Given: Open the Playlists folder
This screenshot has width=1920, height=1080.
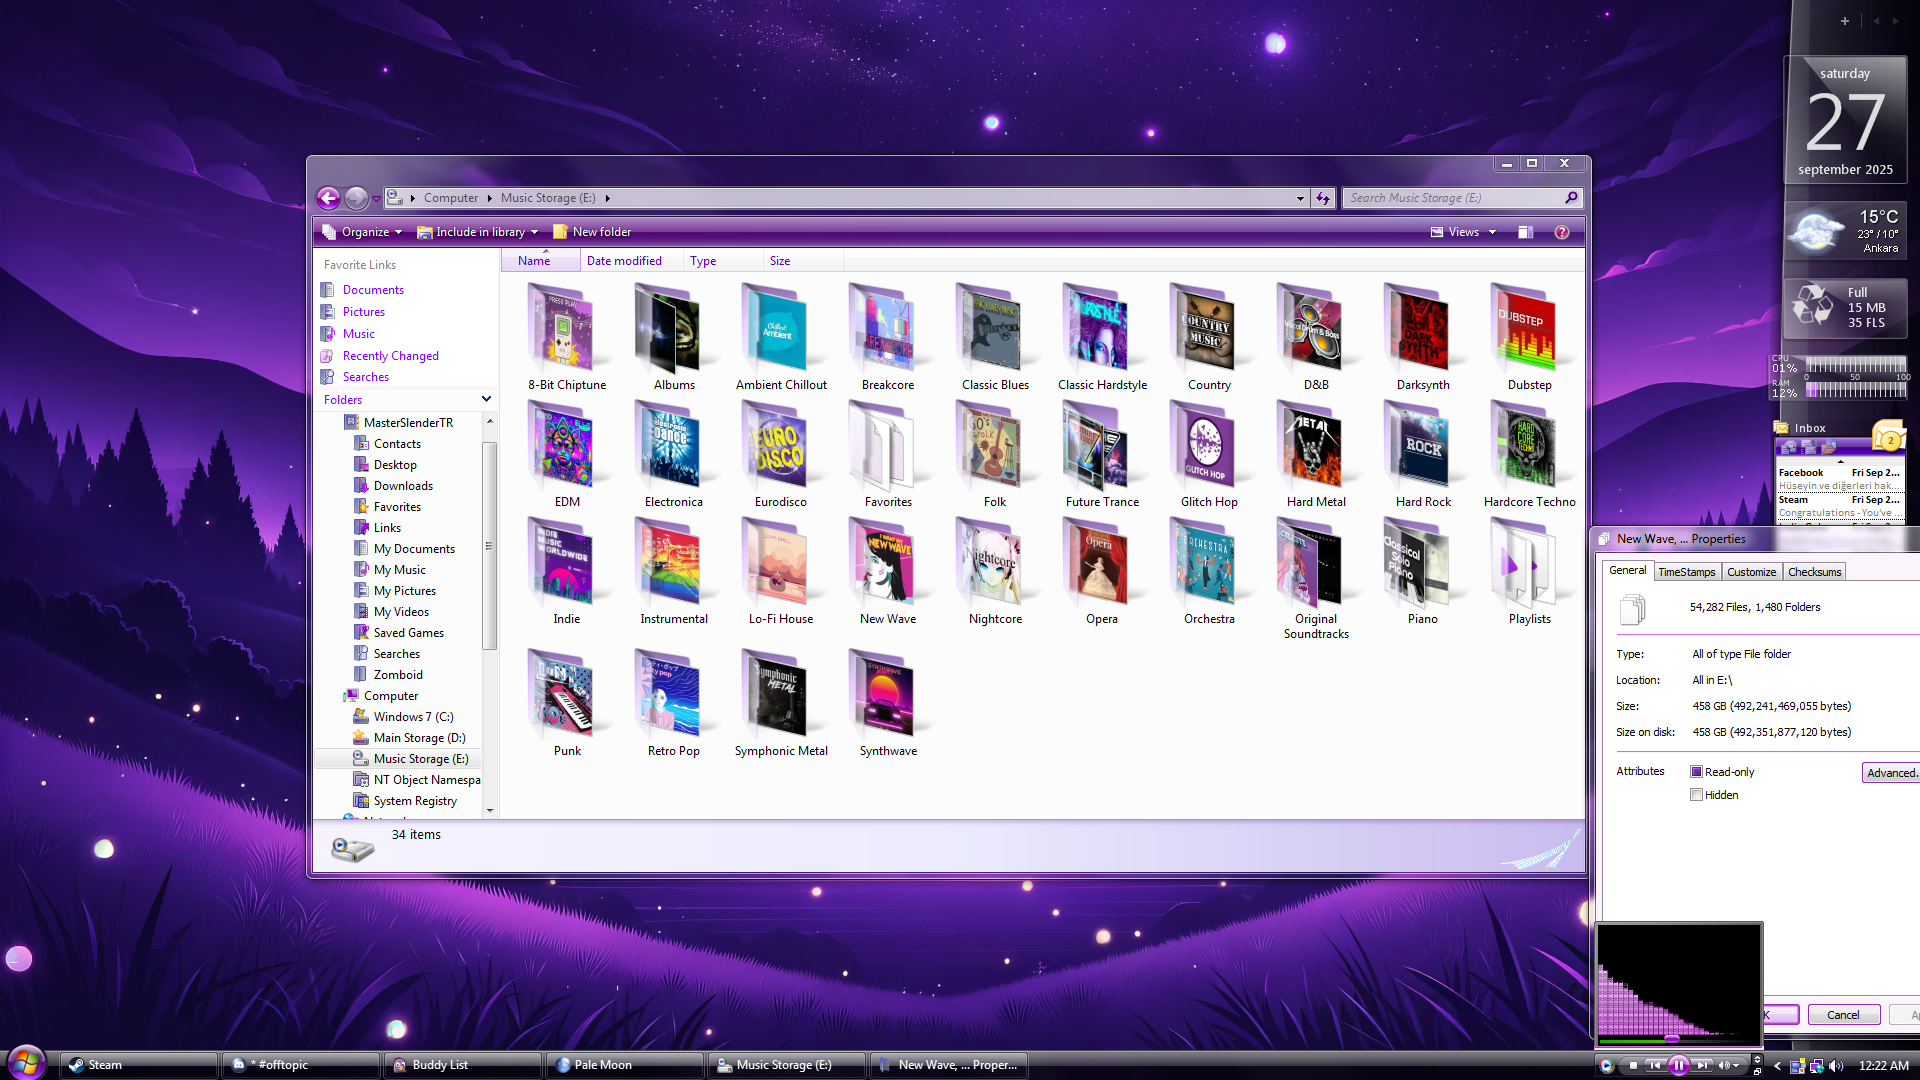Looking at the screenshot, I should pos(1530,572).
